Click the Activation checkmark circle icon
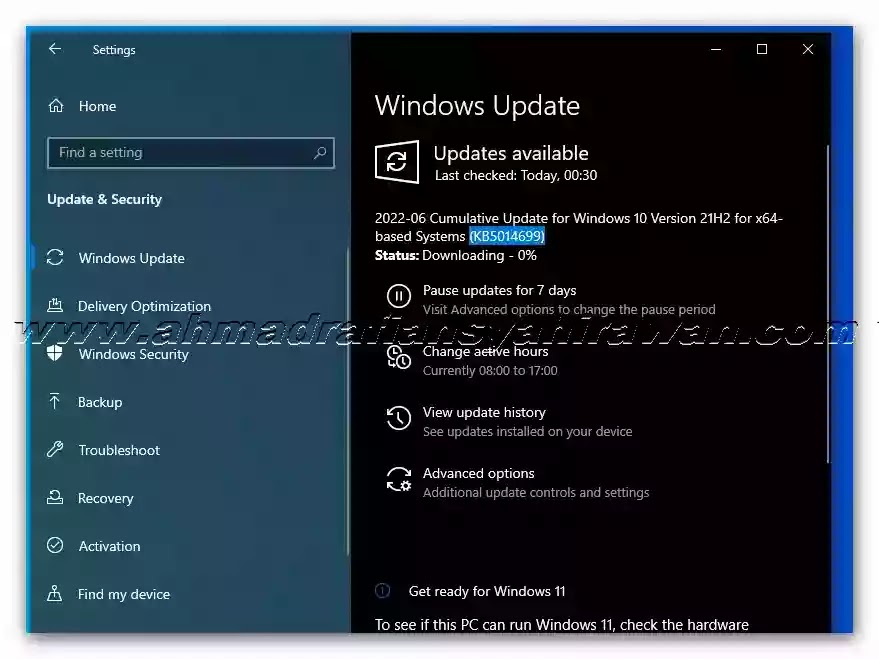This screenshot has height=659, width=879. [x=56, y=546]
